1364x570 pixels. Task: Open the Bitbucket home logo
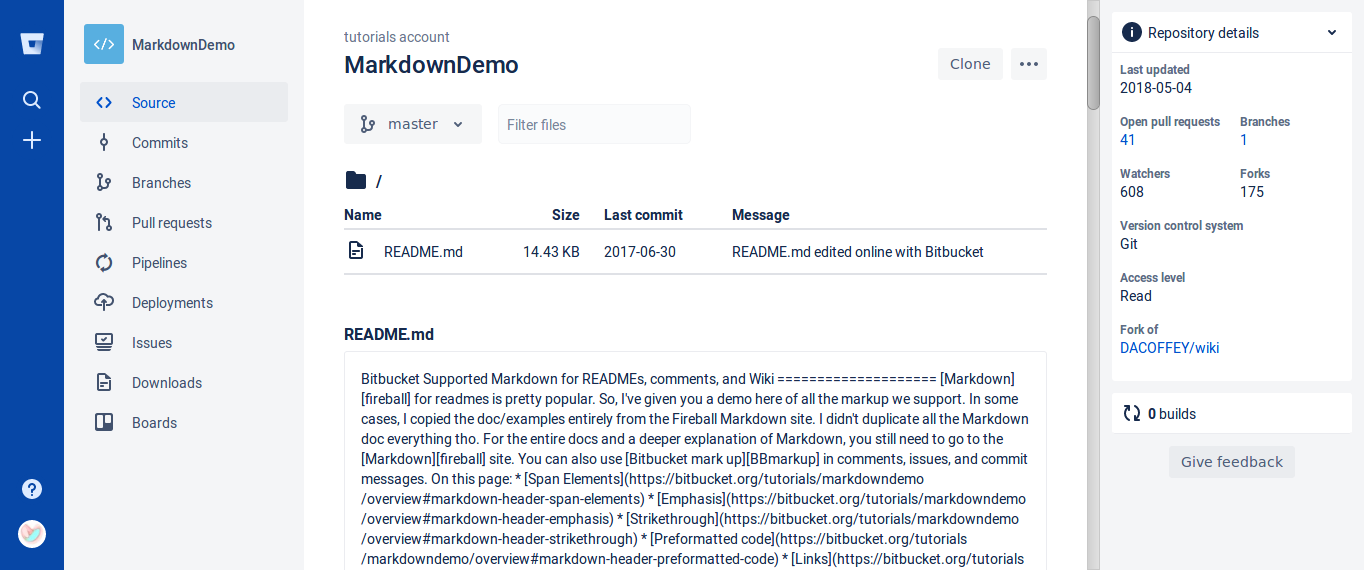[32, 44]
